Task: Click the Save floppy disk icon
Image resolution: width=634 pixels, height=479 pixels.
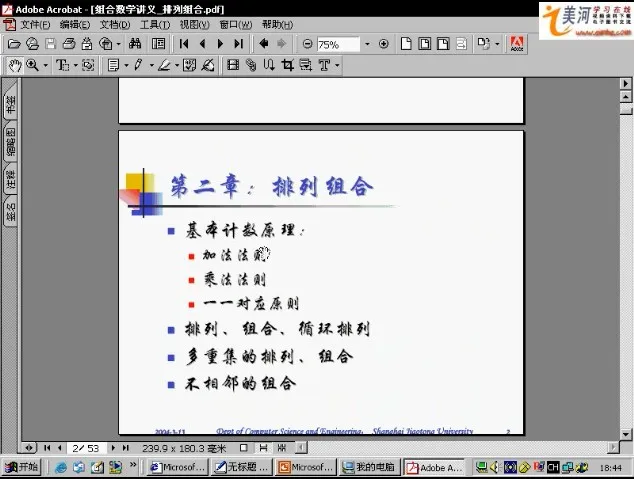Action: point(50,44)
